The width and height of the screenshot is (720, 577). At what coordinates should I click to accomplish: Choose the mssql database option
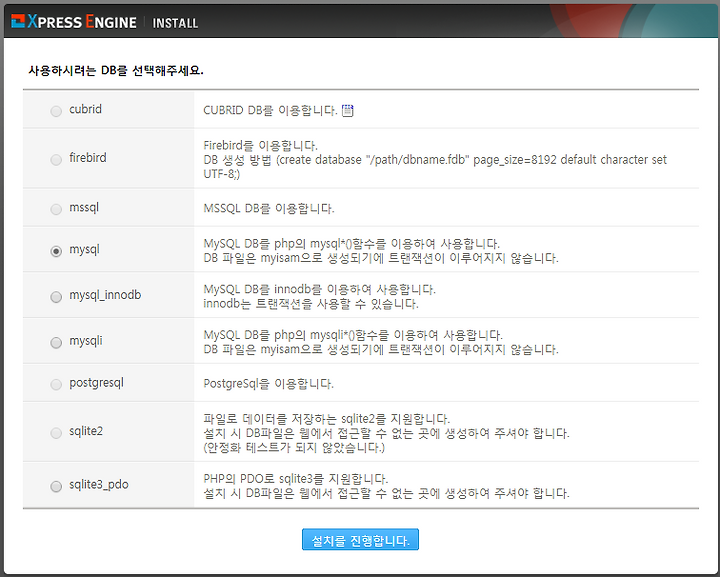click(56, 209)
